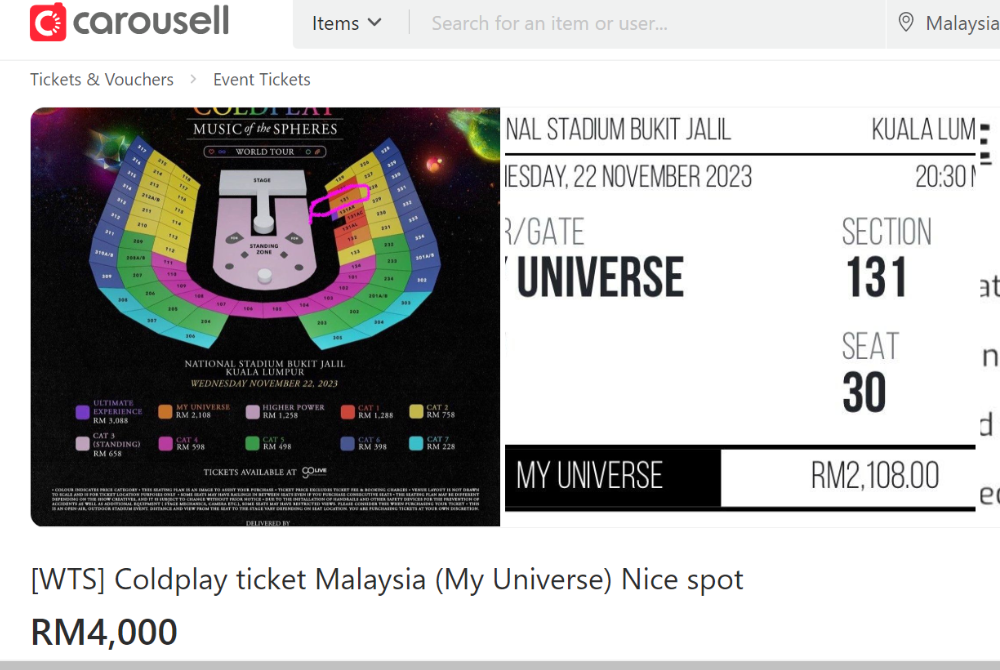Image resolution: width=1000 pixels, height=670 pixels.
Task: Click Seat 30 on the ticket image
Action: 862,391
